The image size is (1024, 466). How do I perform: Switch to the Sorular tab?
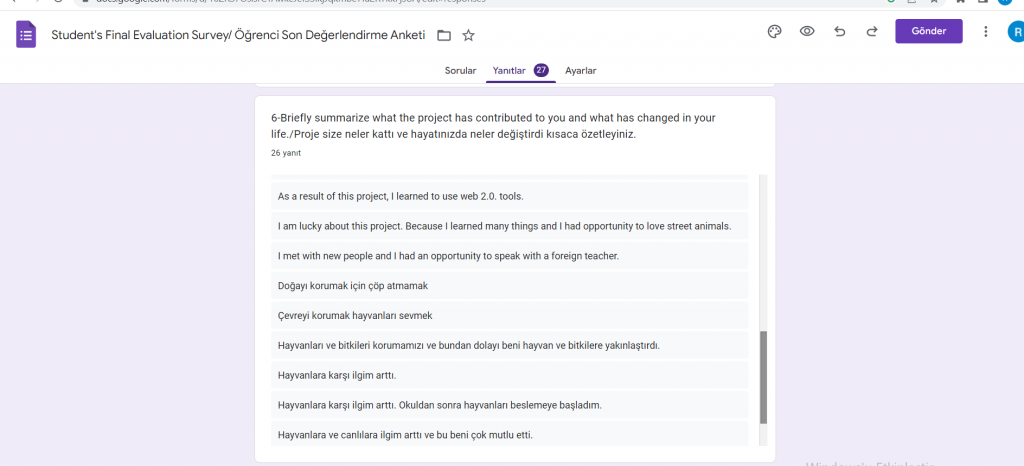[460, 71]
